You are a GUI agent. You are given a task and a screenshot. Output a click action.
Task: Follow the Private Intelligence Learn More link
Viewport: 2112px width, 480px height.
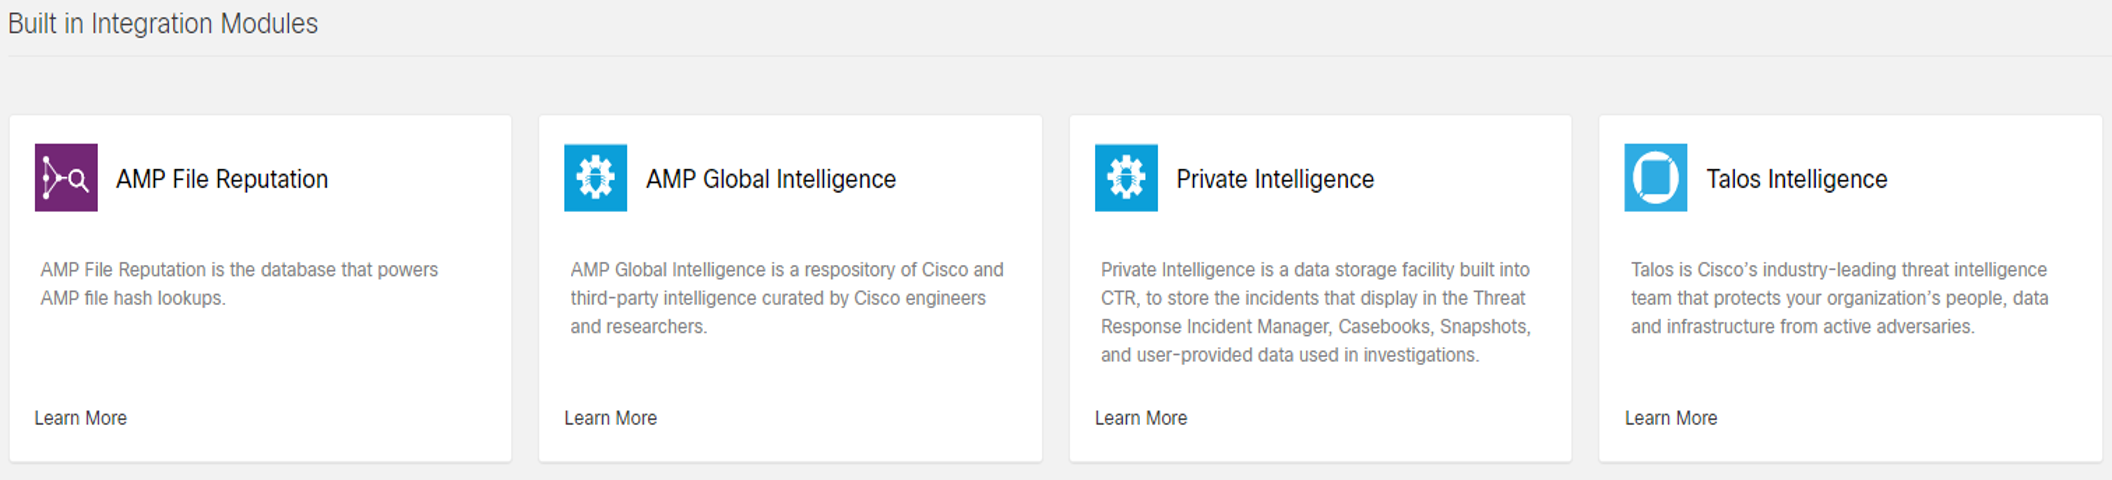pos(1141,418)
